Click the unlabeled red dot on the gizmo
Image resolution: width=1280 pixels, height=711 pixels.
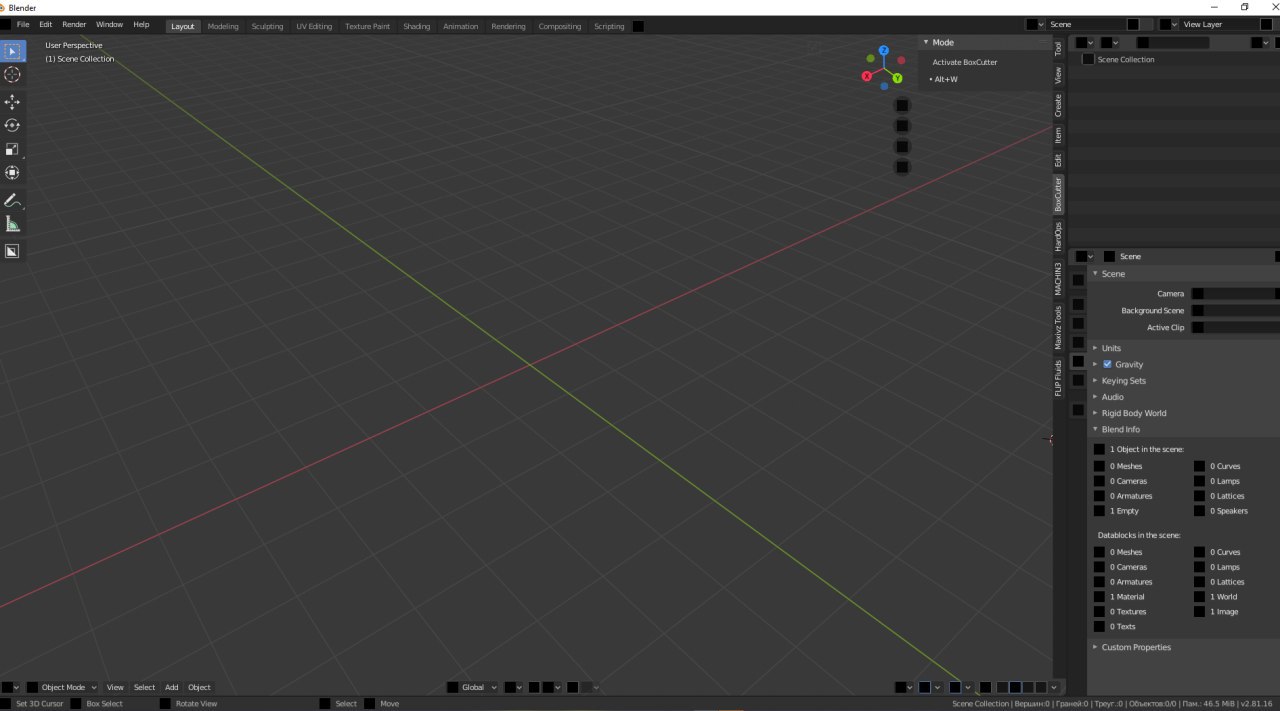[x=901, y=61]
